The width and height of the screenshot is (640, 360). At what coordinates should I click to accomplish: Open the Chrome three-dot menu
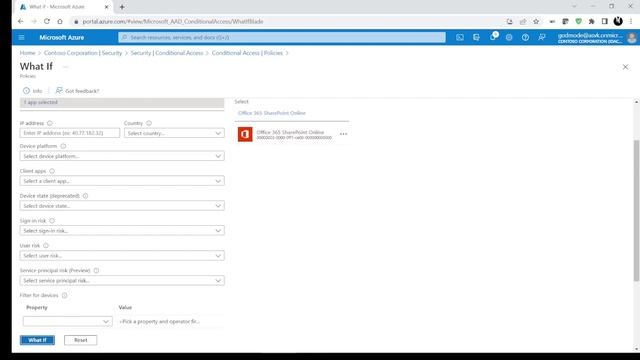(x=631, y=21)
